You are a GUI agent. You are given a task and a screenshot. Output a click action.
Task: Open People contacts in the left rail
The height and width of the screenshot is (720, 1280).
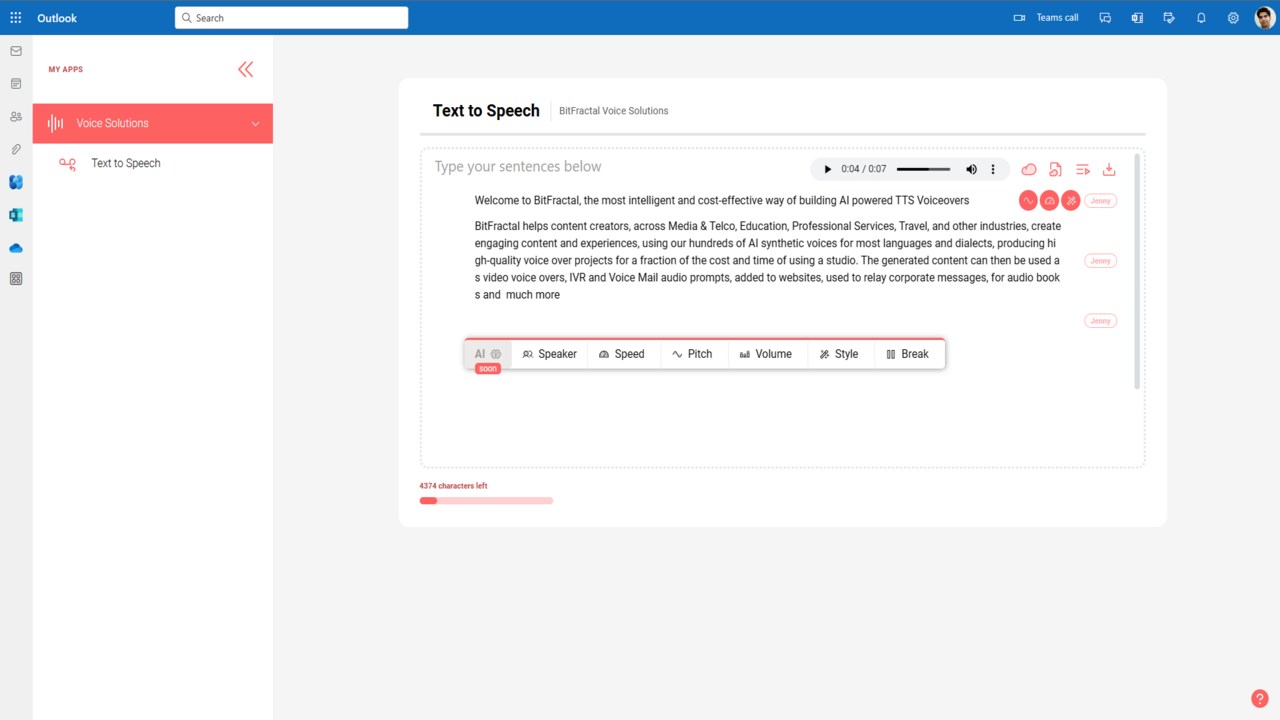pyautogui.click(x=16, y=117)
